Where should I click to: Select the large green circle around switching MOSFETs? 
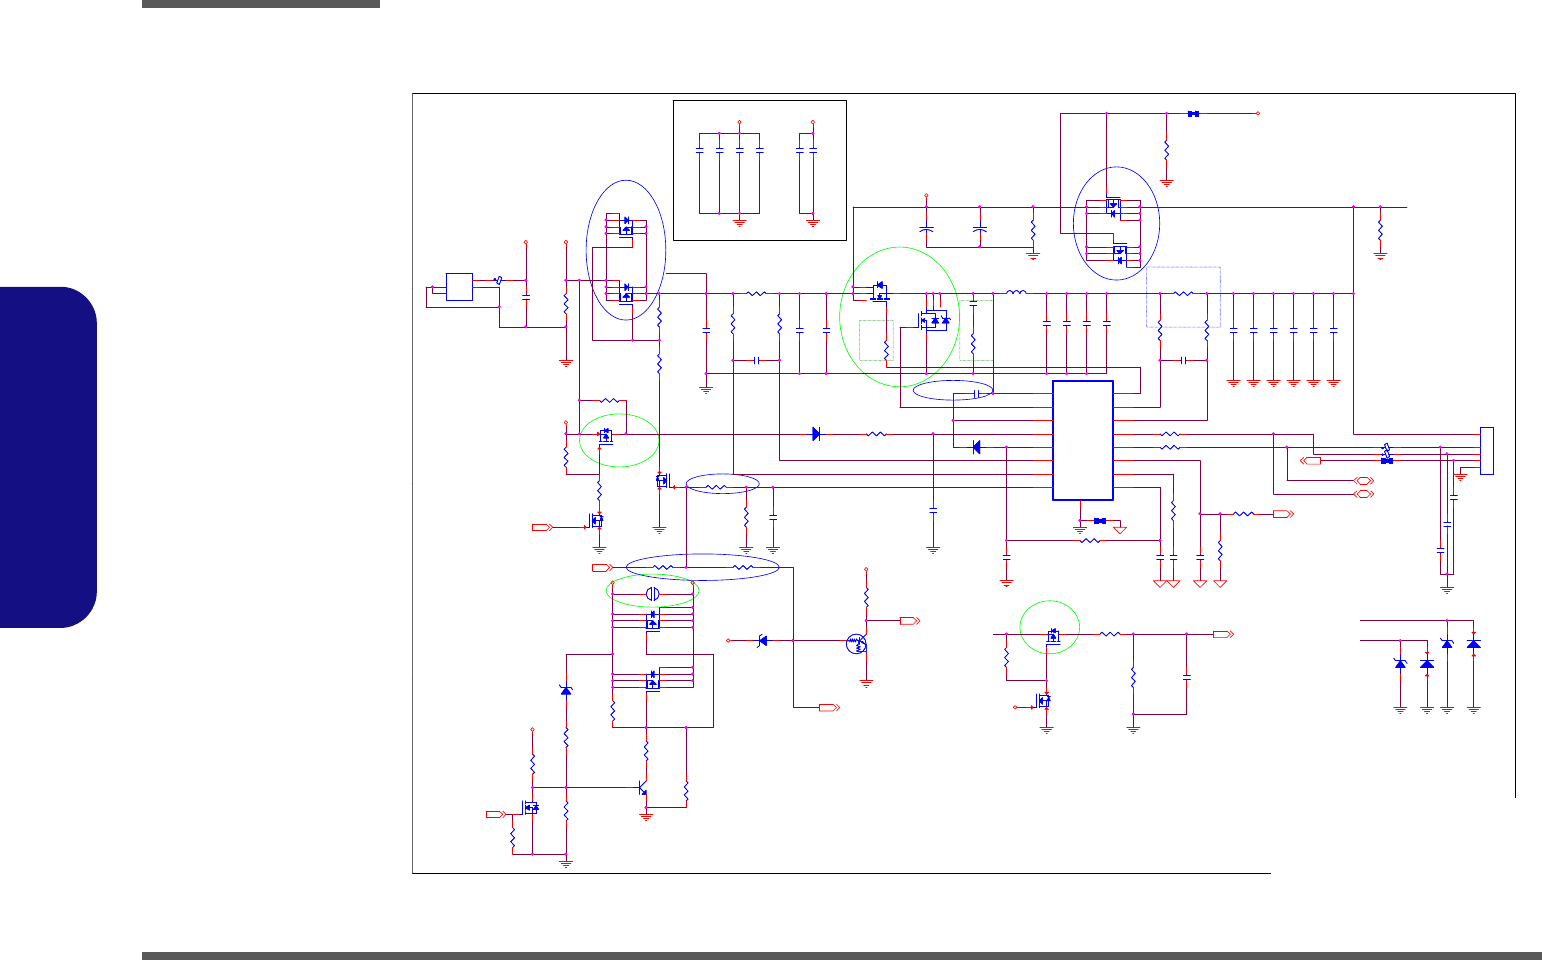coord(900,317)
